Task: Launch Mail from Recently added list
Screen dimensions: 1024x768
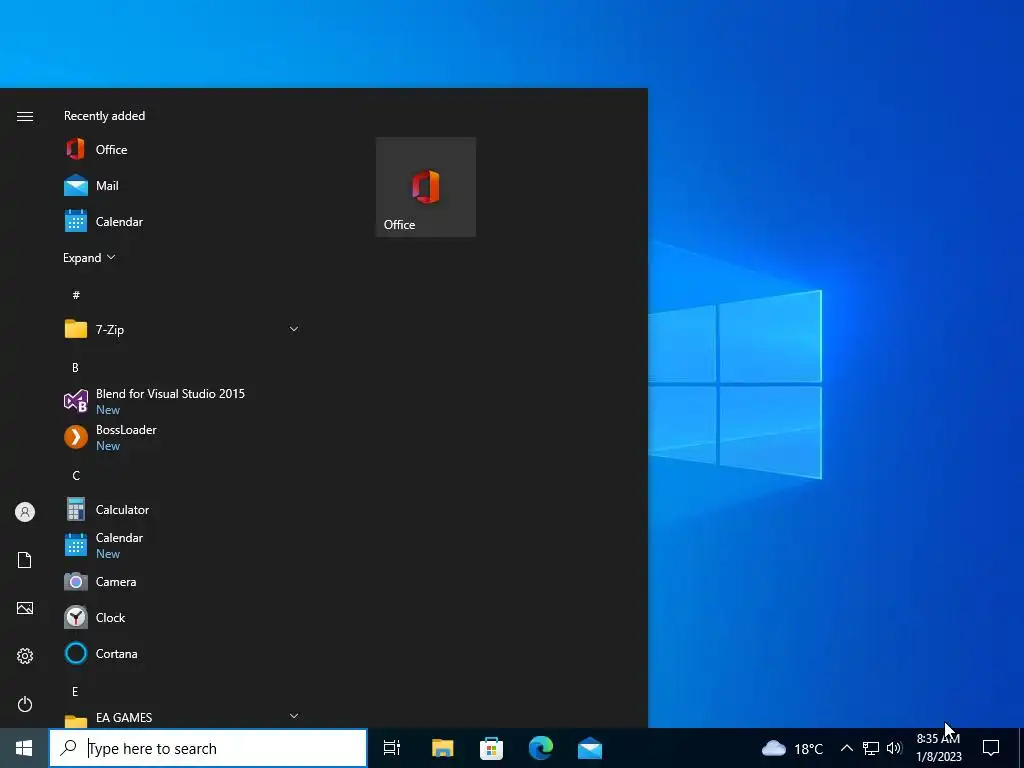Action: tap(183, 185)
